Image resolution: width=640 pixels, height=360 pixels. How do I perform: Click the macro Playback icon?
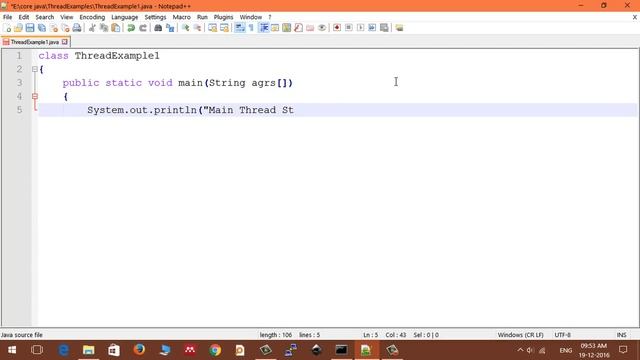[360, 28]
